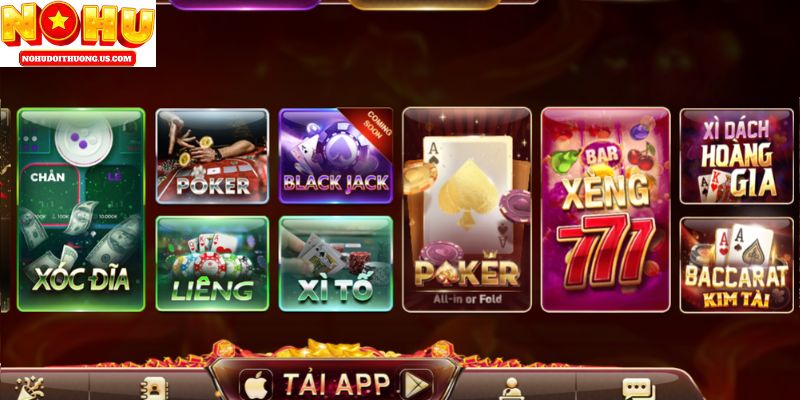This screenshot has width=800, height=400.
Task: Launch Baccarat Kim Tài game
Action: [x=736, y=265]
